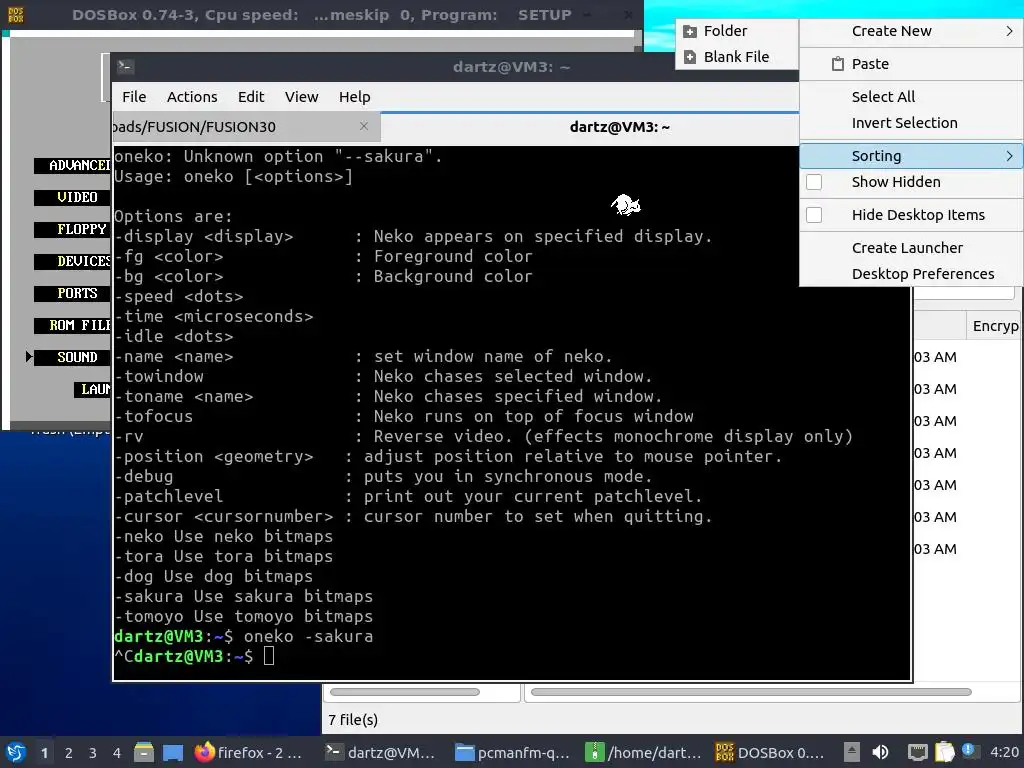Choose Select All in desktop context menu

point(883,97)
